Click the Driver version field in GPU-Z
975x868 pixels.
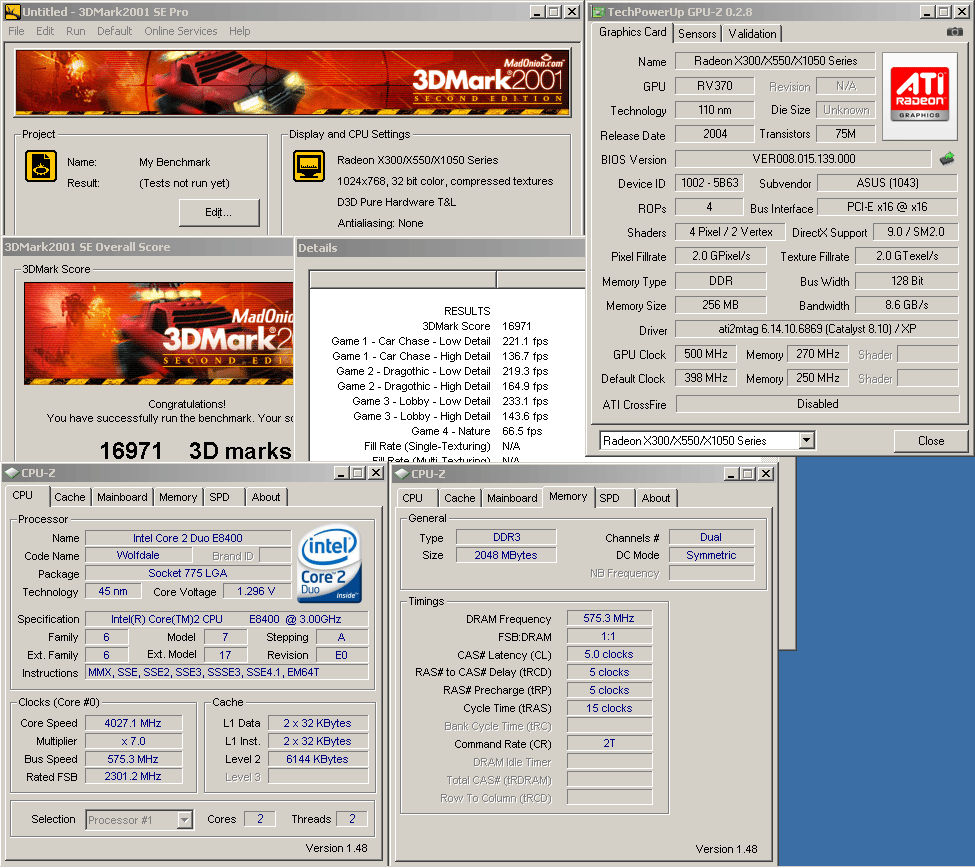[816, 329]
